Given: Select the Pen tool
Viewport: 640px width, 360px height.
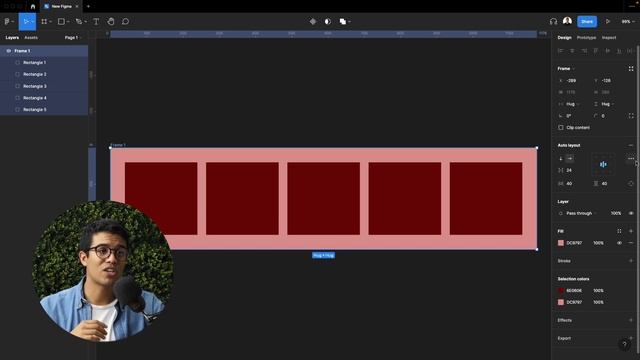Looking at the screenshot, I should 79,22.
